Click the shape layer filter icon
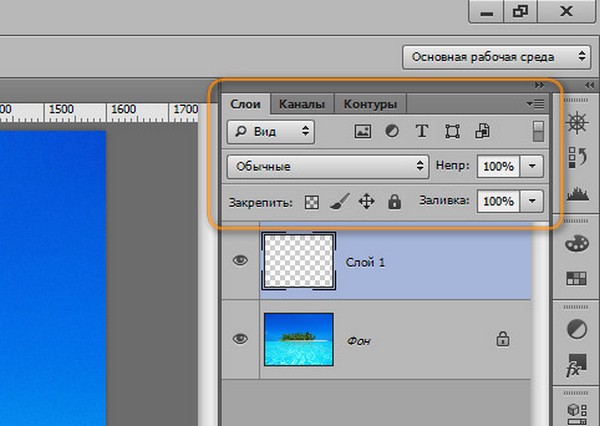This screenshot has width=600, height=426. coord(451,130)
